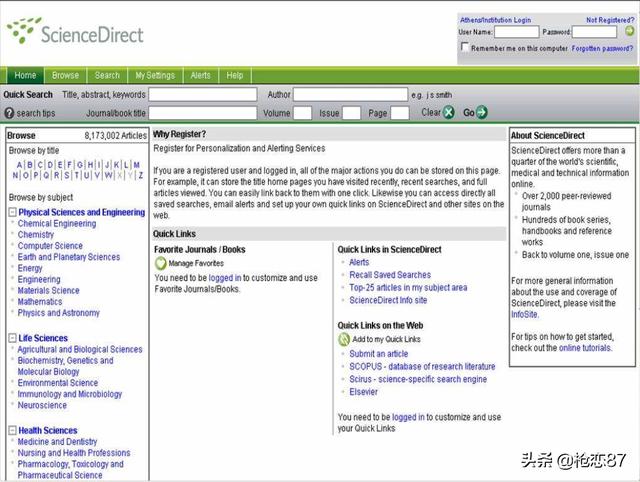Open the Elsevier quick link
The image size is (640, 482).
(x=363, y=392)
